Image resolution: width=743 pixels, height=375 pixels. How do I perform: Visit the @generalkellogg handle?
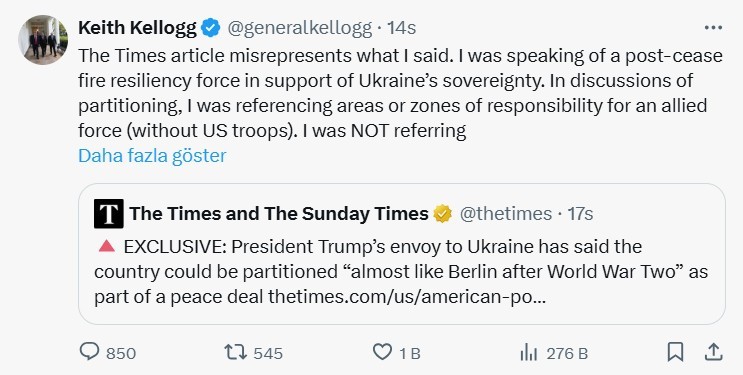[299, 28]
